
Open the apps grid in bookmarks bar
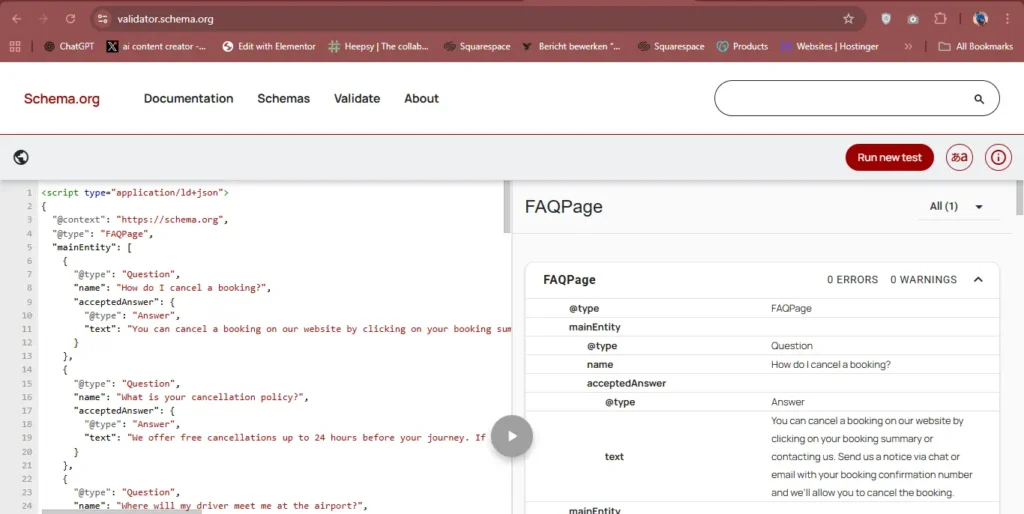(x=15, y=46)
